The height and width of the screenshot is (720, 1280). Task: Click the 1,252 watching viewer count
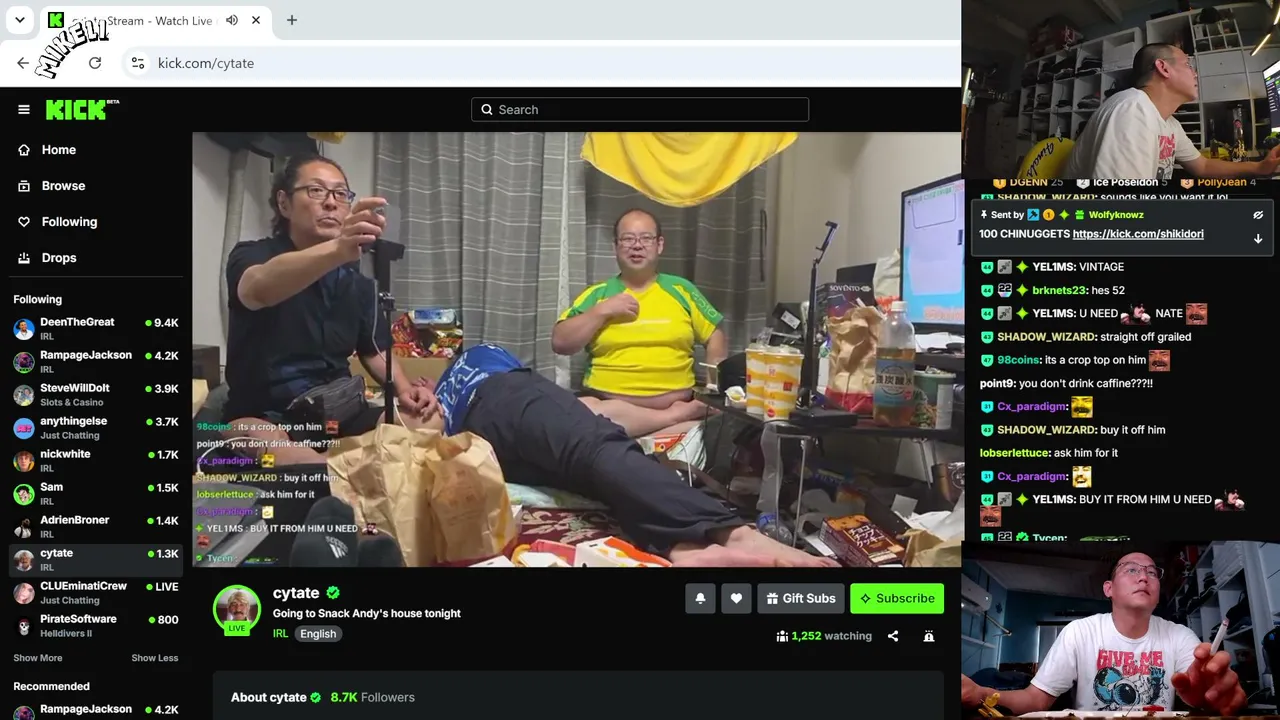(x=824, y=636)
